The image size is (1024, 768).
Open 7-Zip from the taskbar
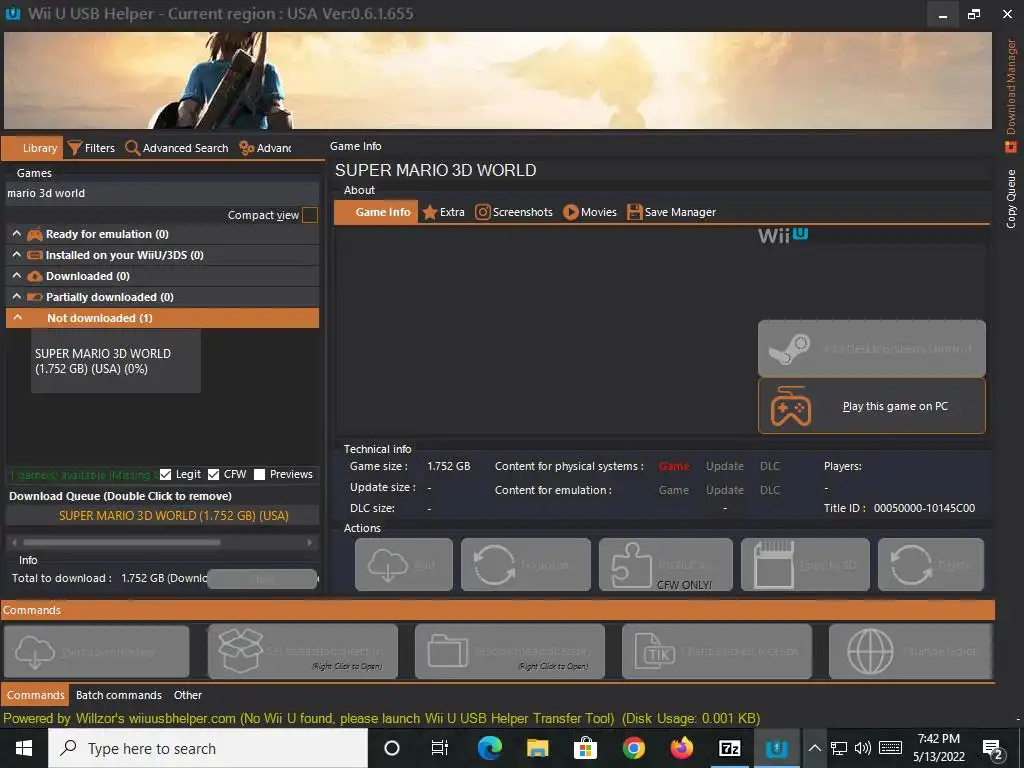(729, 748)
